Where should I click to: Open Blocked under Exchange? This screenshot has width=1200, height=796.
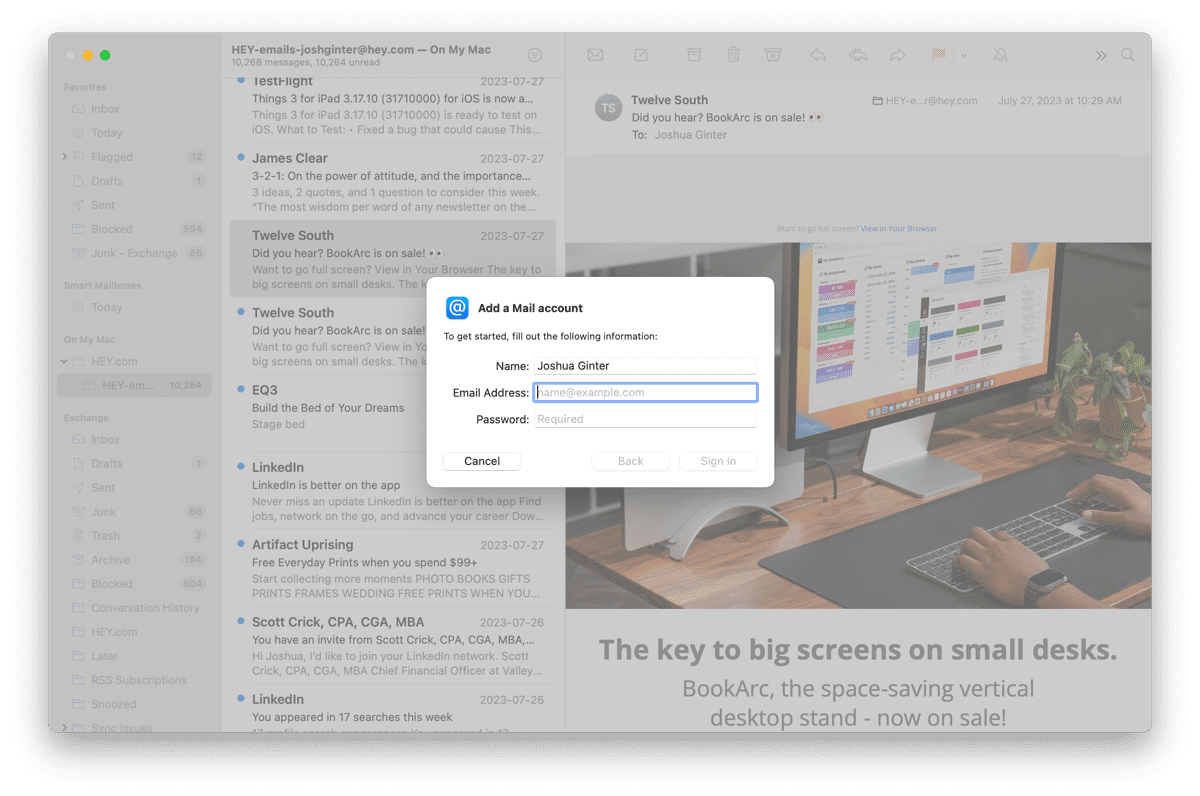pyautogui.click(x=134, y=584)
